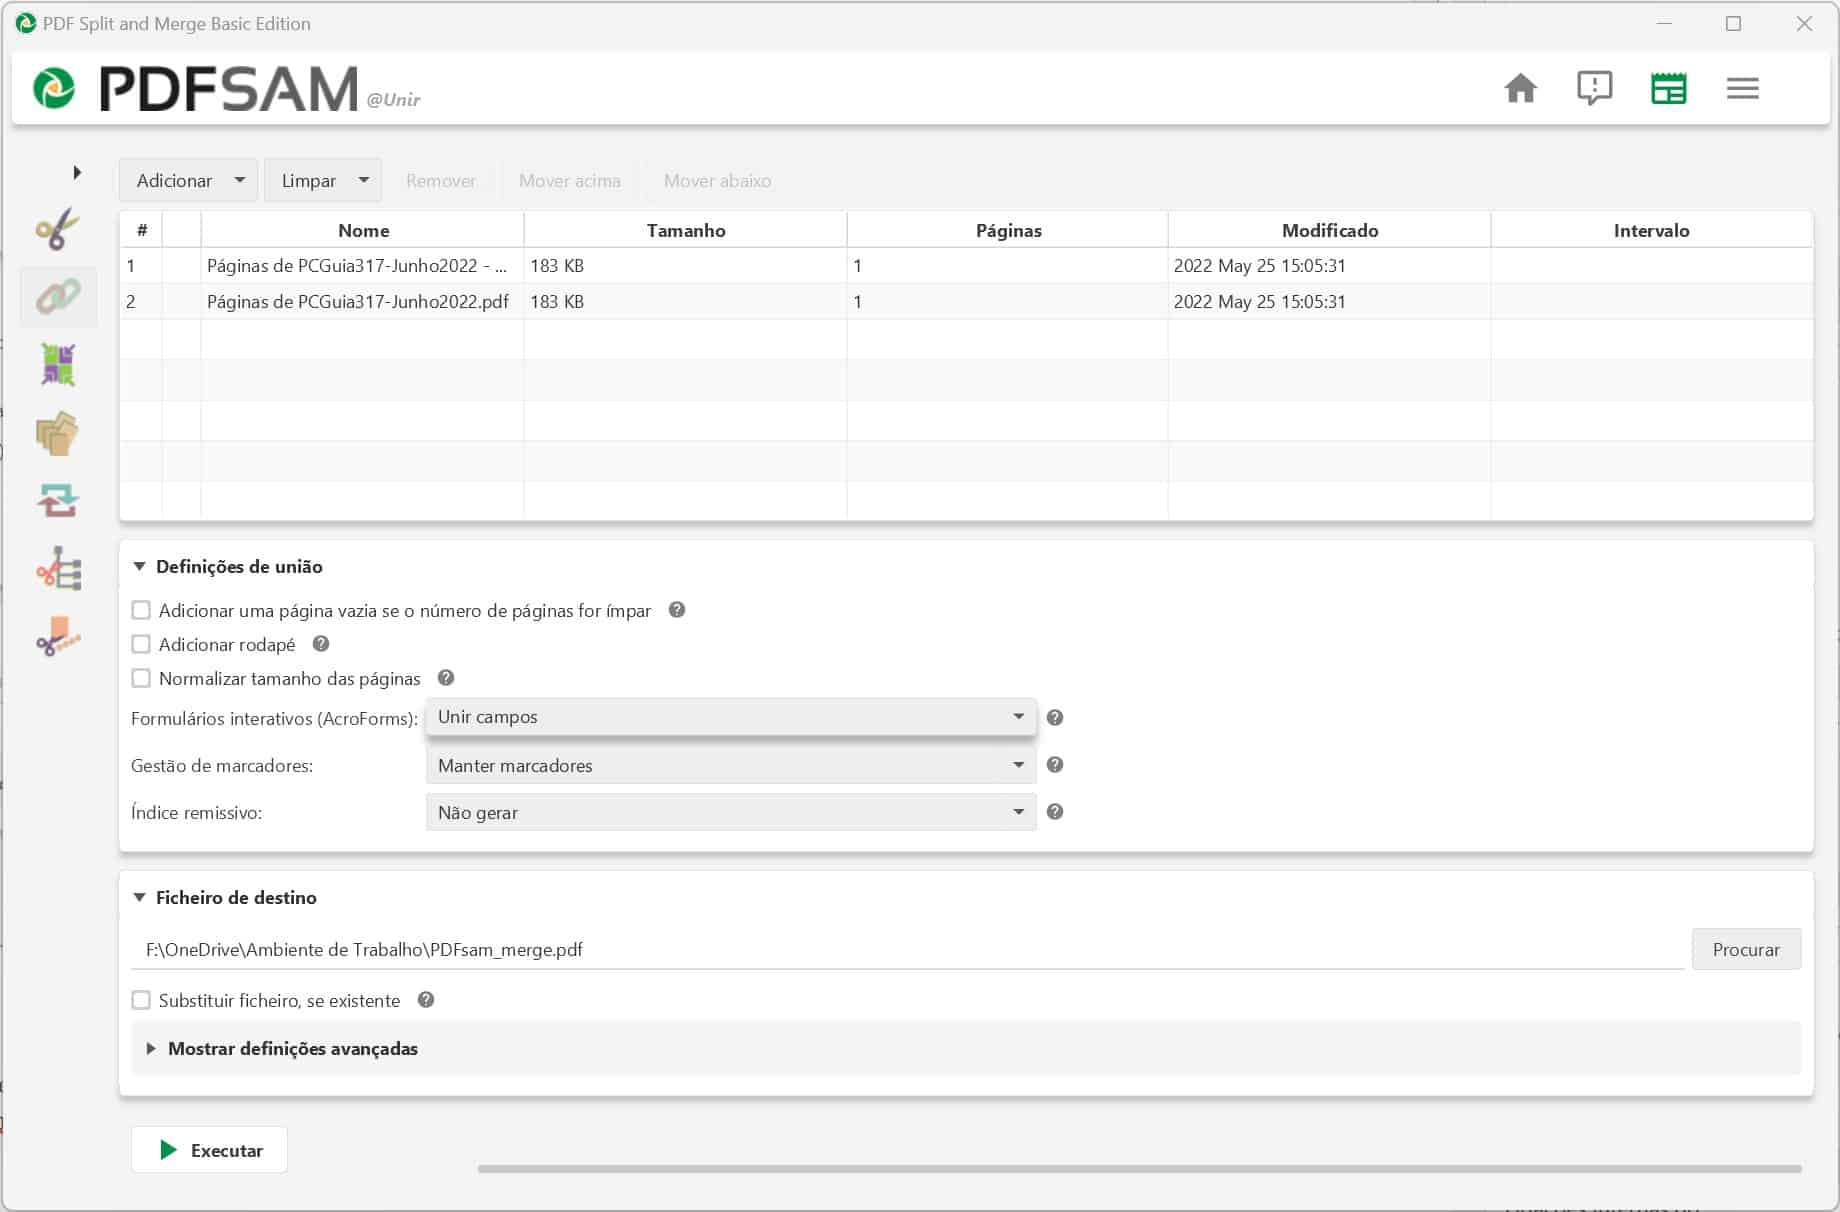The image size is (1840, 1212).
Task: Open the Formulários interativos combo box
Action: (731, 717)
